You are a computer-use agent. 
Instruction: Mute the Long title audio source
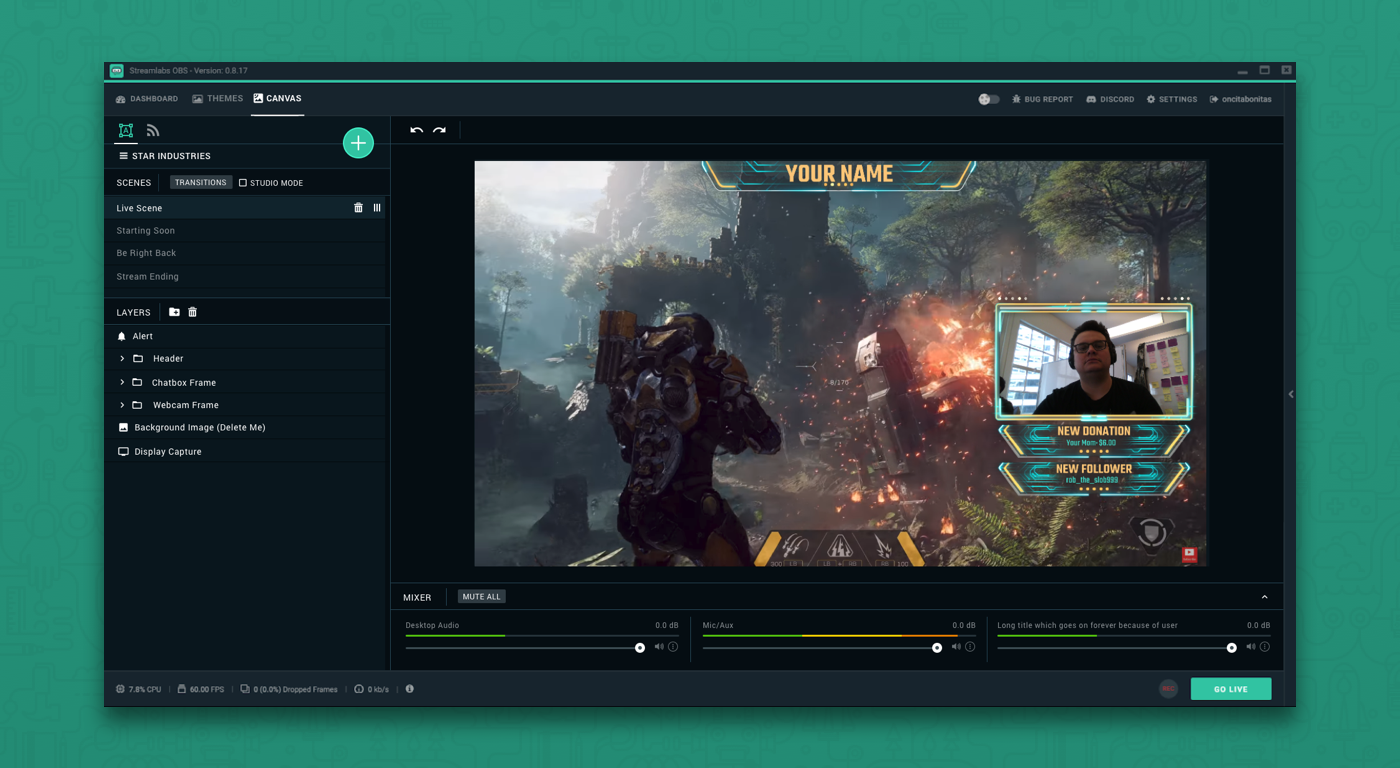pyautogui.click(x=1251, y=647)
